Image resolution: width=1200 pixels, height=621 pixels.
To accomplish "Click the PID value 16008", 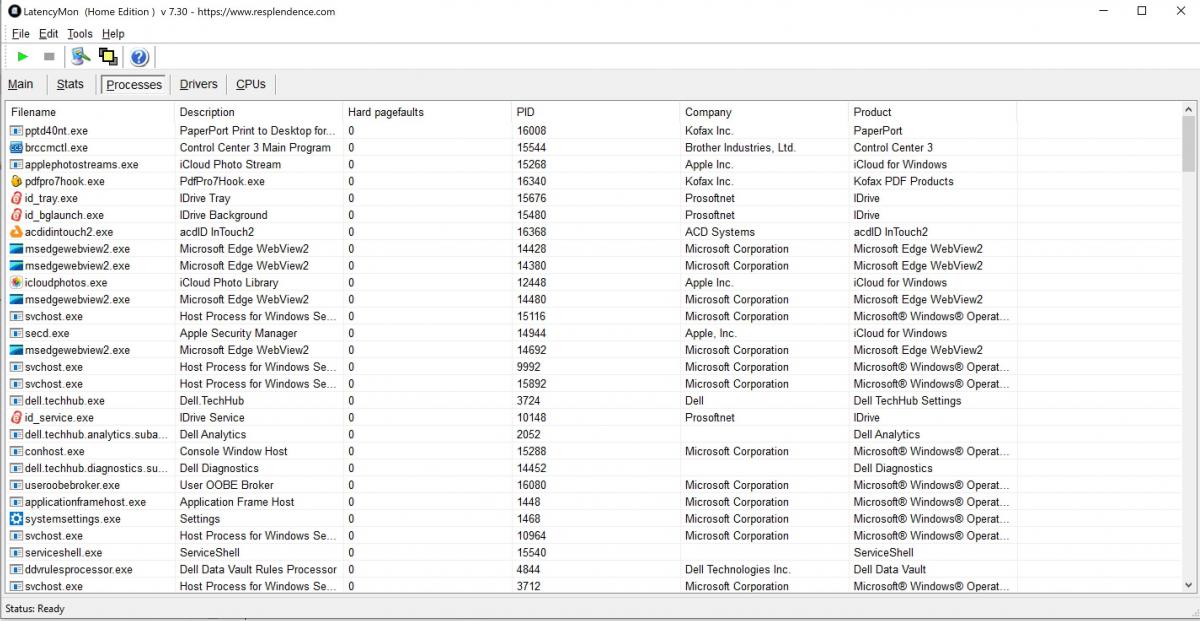I will coord(532,131).
